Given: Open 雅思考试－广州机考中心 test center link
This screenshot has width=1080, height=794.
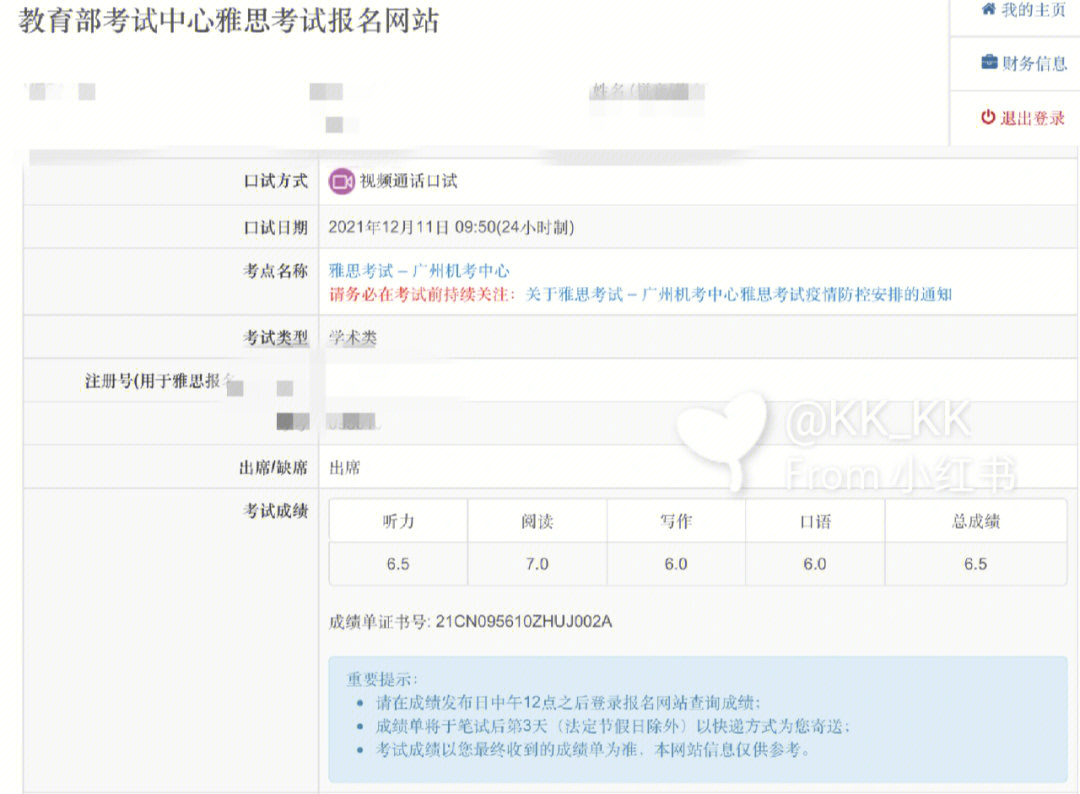Looking at the screenshot, I should point(419,271).
